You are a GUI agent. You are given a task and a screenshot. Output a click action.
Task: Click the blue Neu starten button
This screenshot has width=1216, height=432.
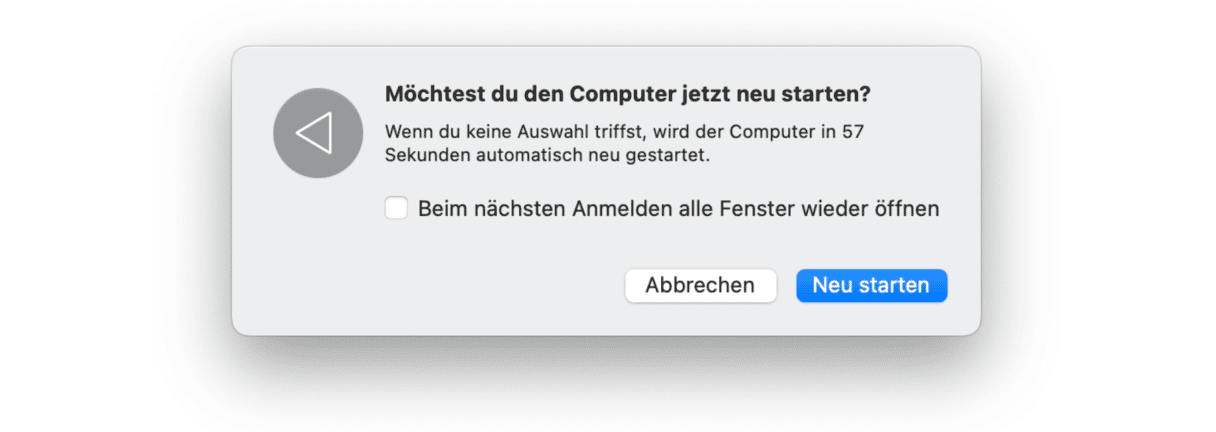(871, 285)
